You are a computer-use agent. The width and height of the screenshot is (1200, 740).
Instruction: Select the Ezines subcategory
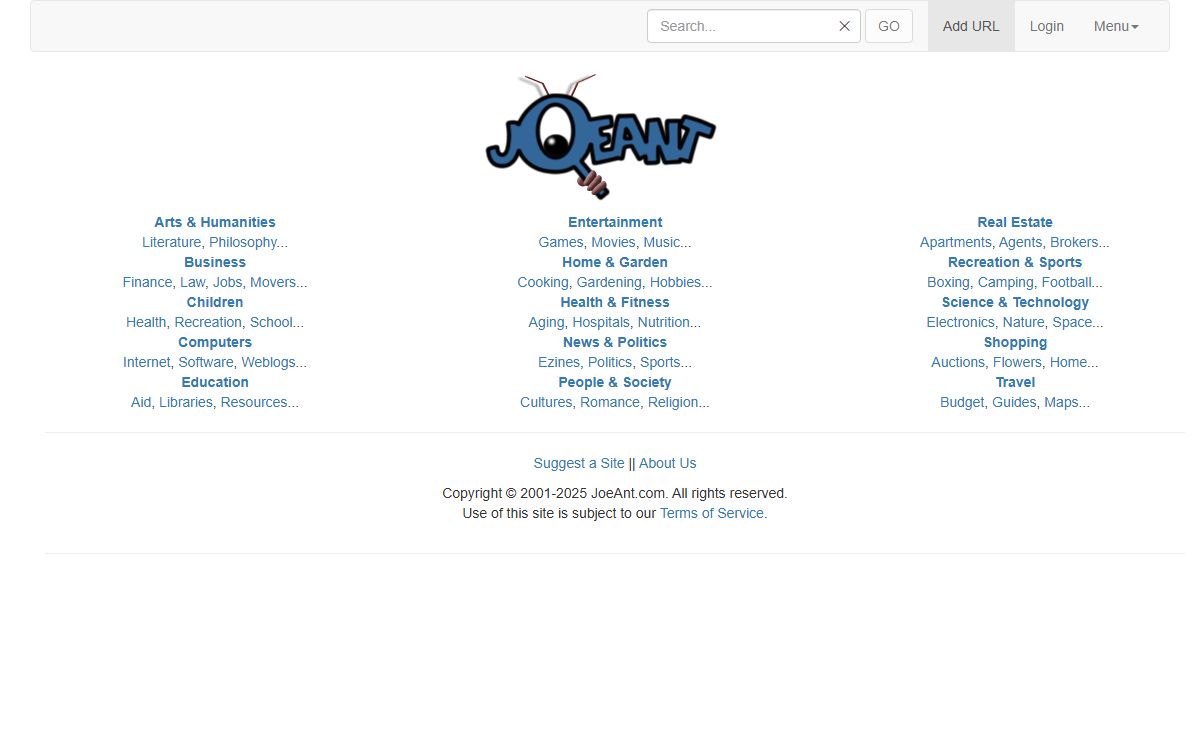559,362
